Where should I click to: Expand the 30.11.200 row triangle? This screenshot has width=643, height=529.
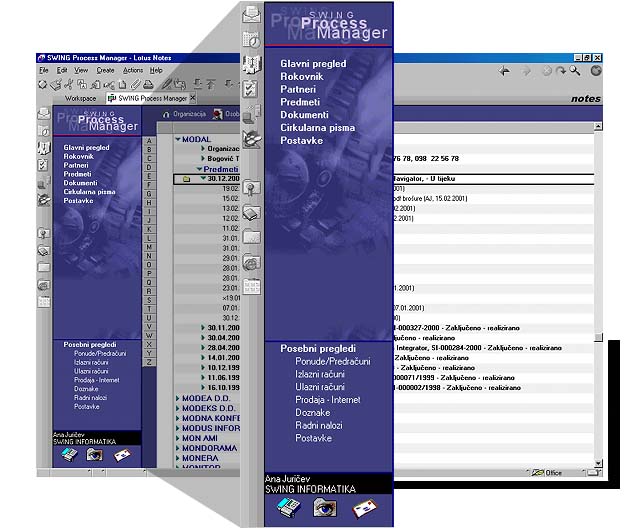(x=203, y=328)
